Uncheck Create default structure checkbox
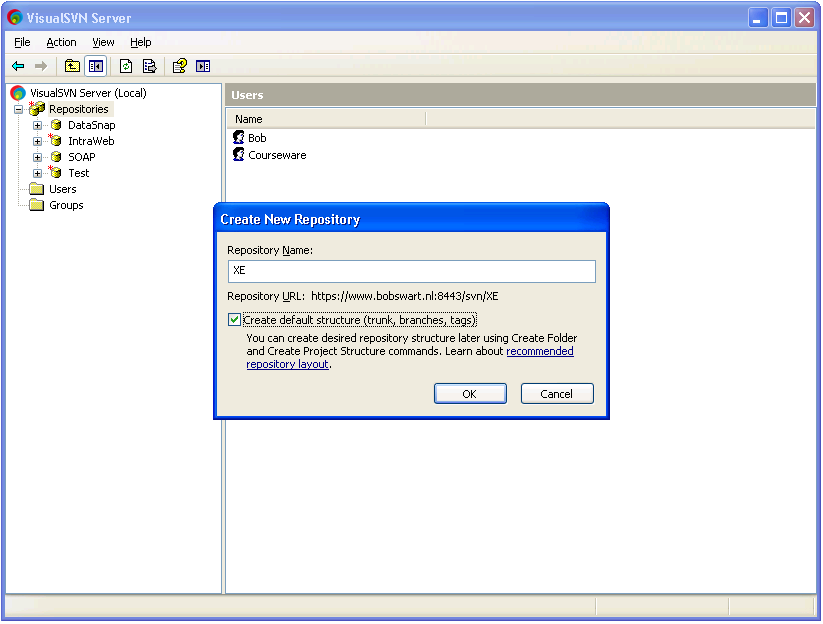Screen dimensions: 823x624 pyautogui.click(x=235, y=320)
